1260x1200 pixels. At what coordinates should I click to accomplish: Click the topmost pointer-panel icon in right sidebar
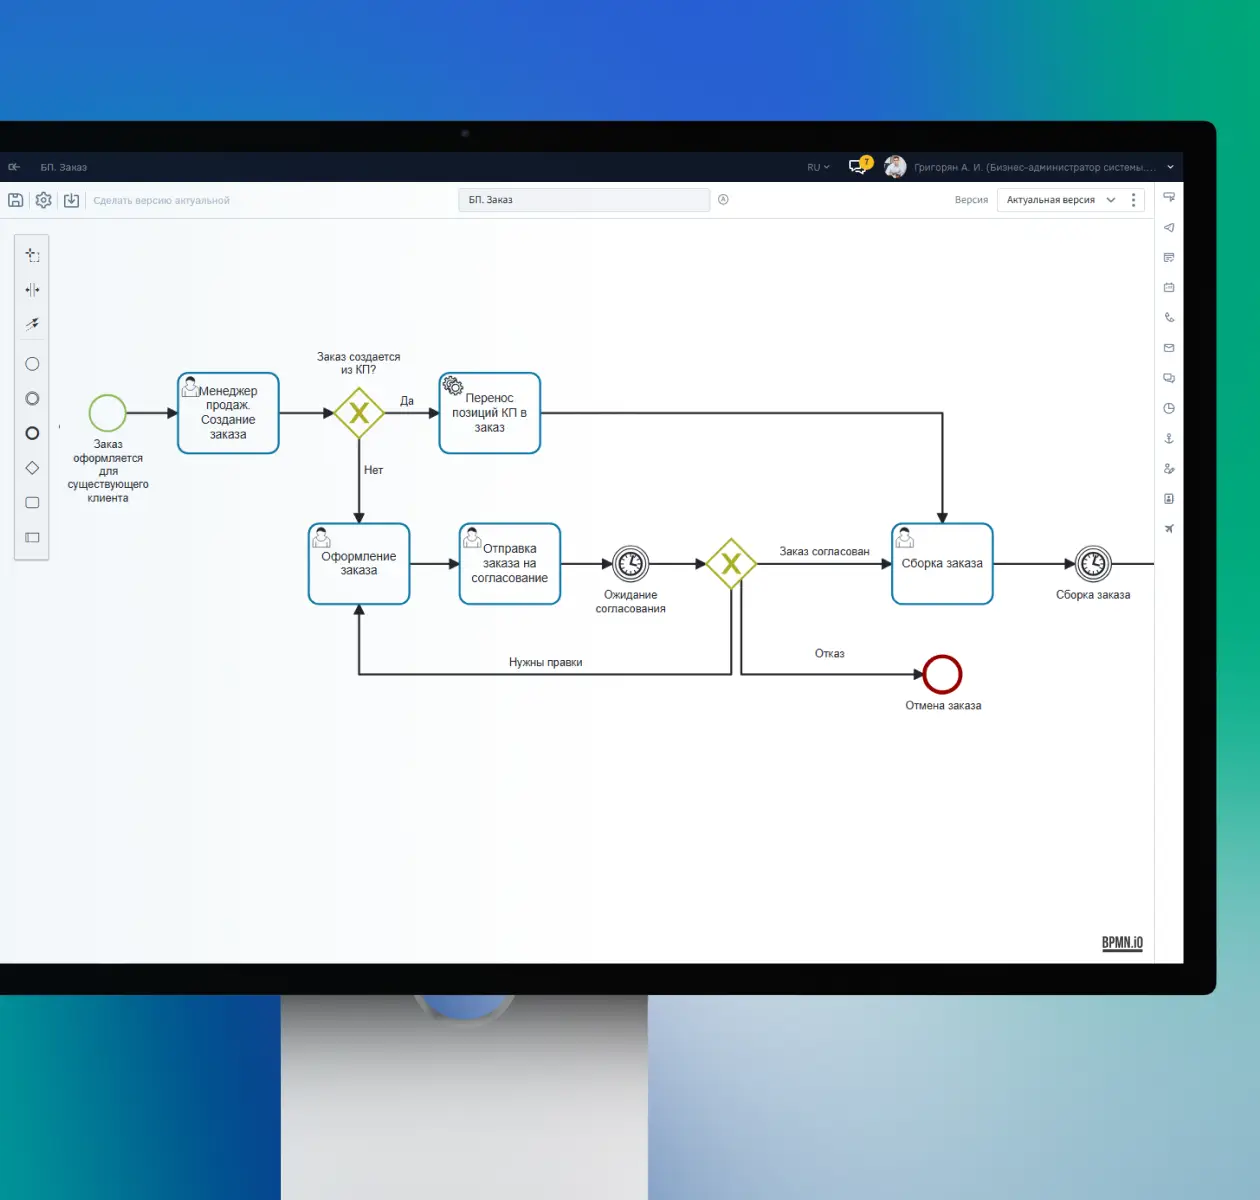click(x=1169, y=197)
